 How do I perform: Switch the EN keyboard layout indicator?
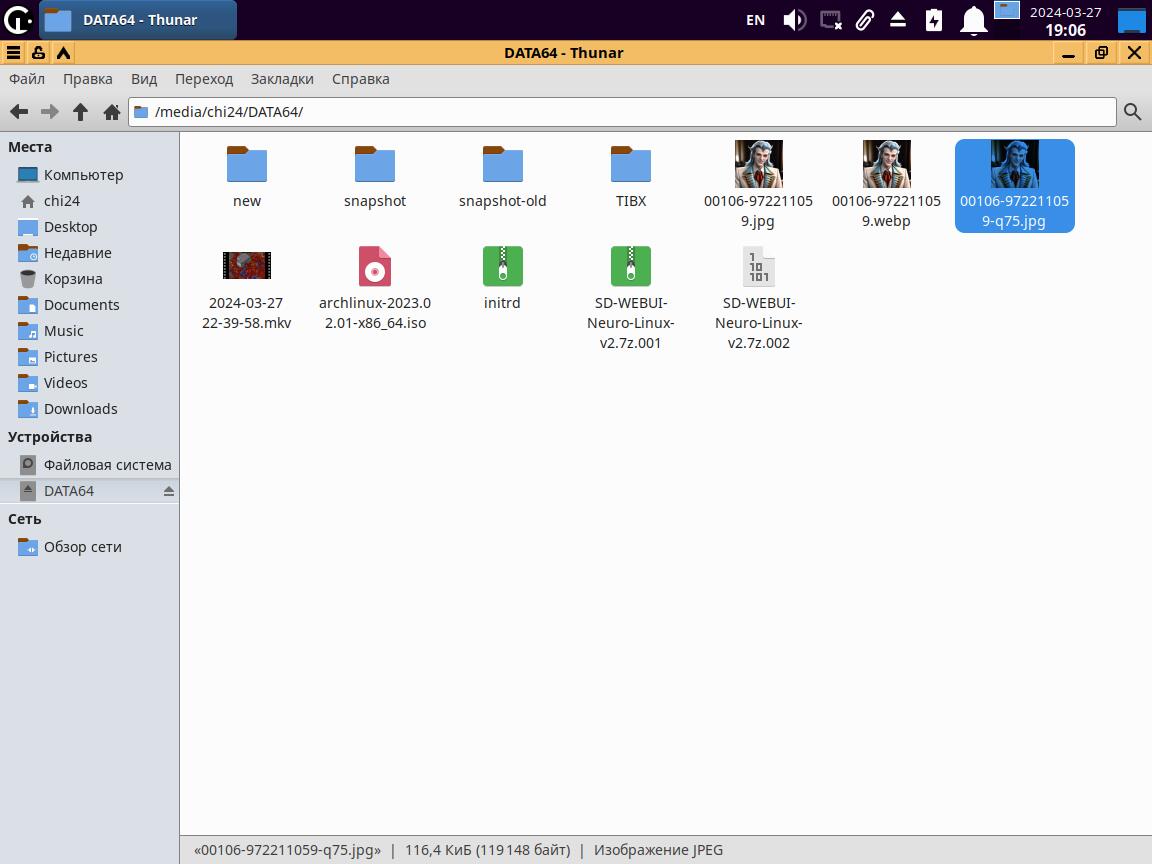click(755, 20)
